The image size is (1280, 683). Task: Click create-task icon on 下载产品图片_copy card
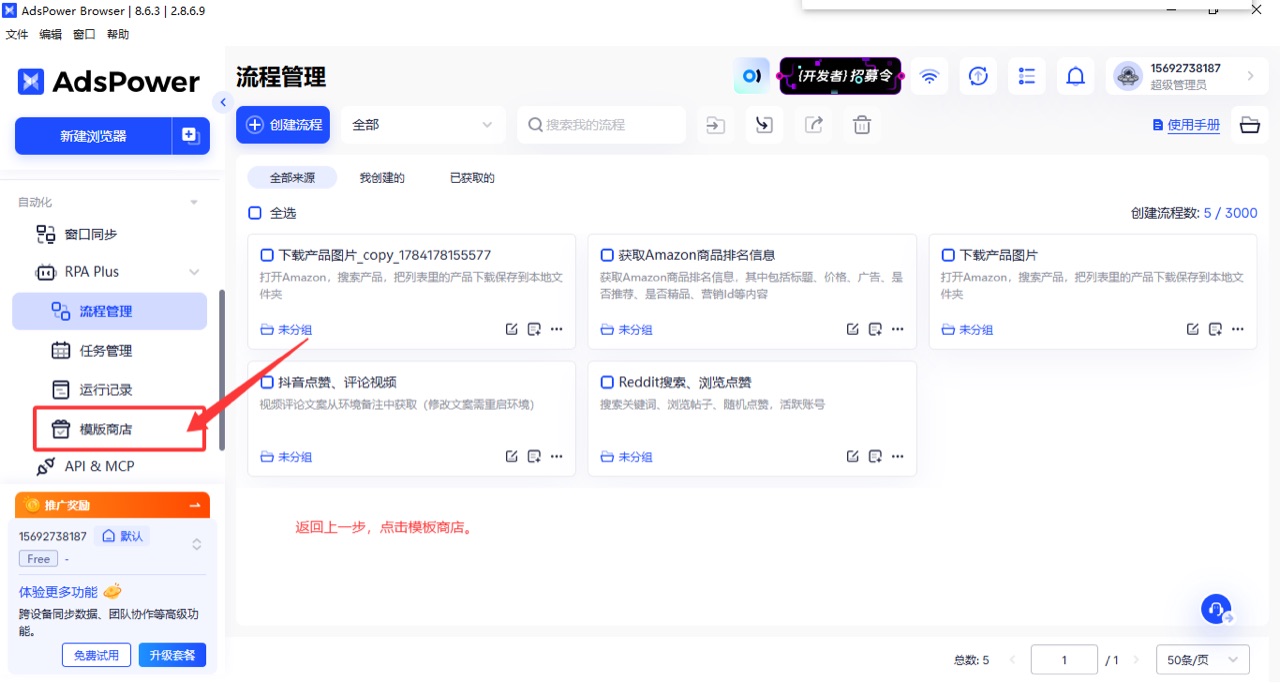[x=534, y=329]
